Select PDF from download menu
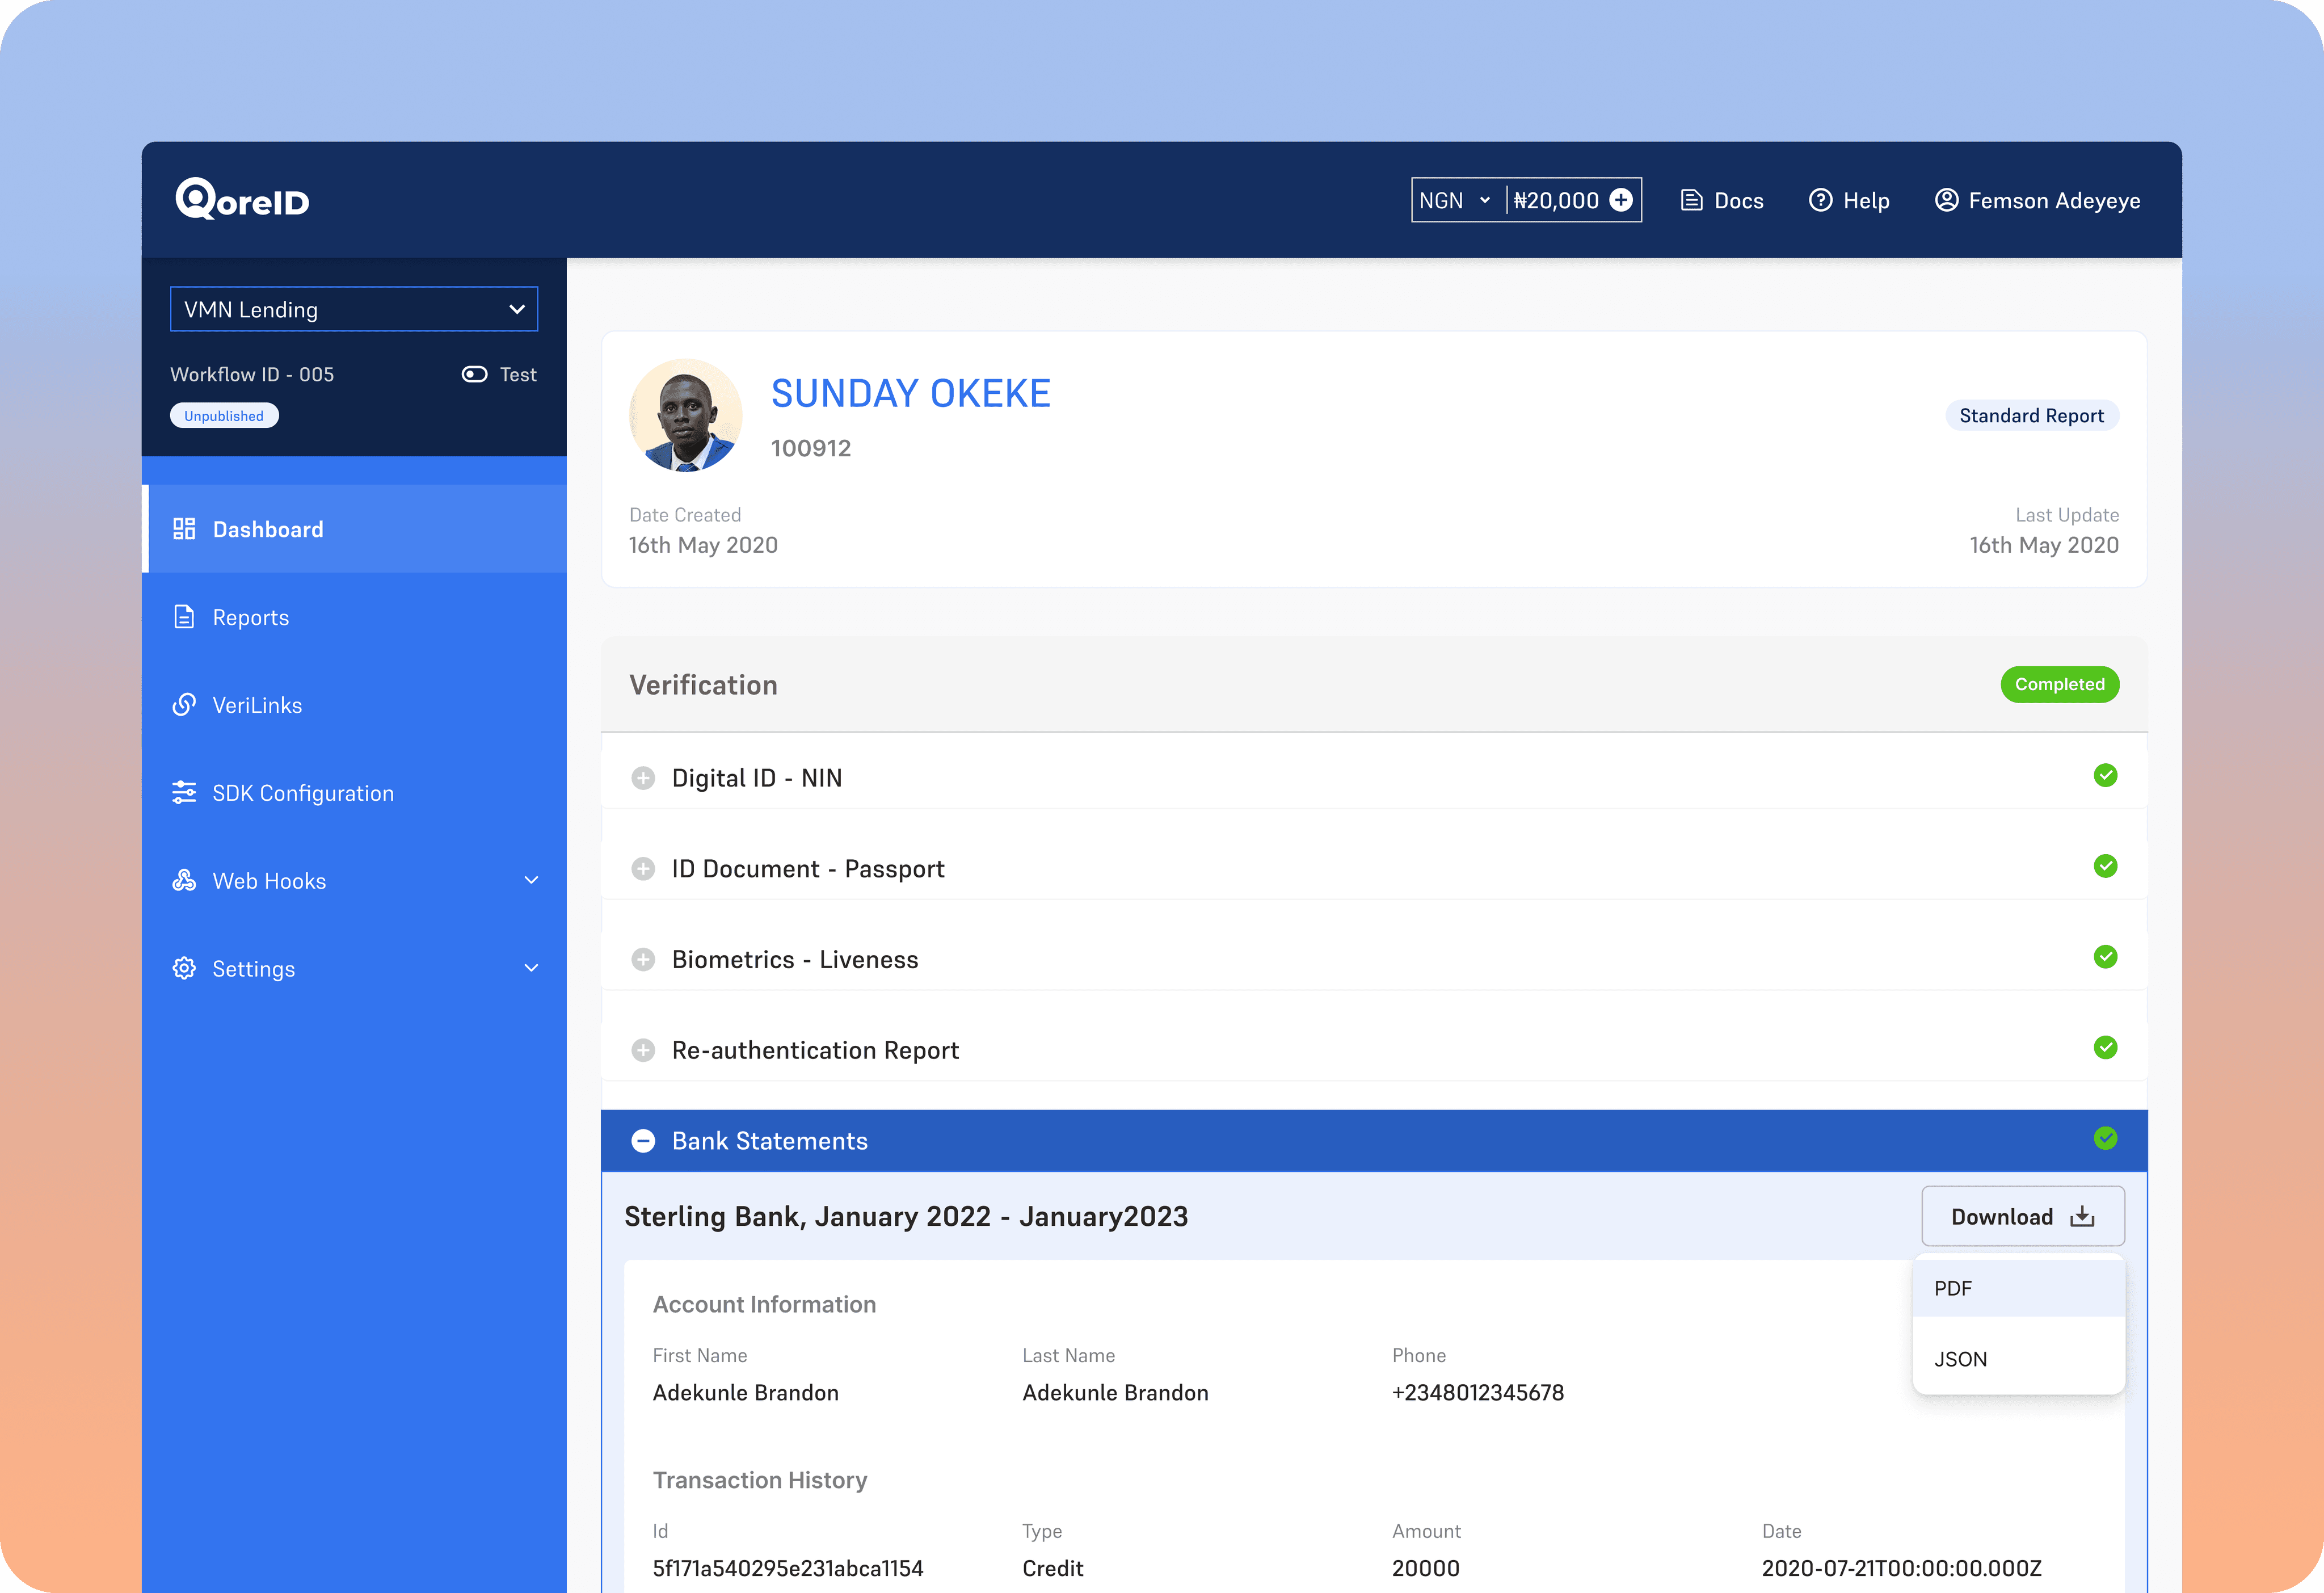This screenshot has height=1593, width=2324. point(2017,1288)
